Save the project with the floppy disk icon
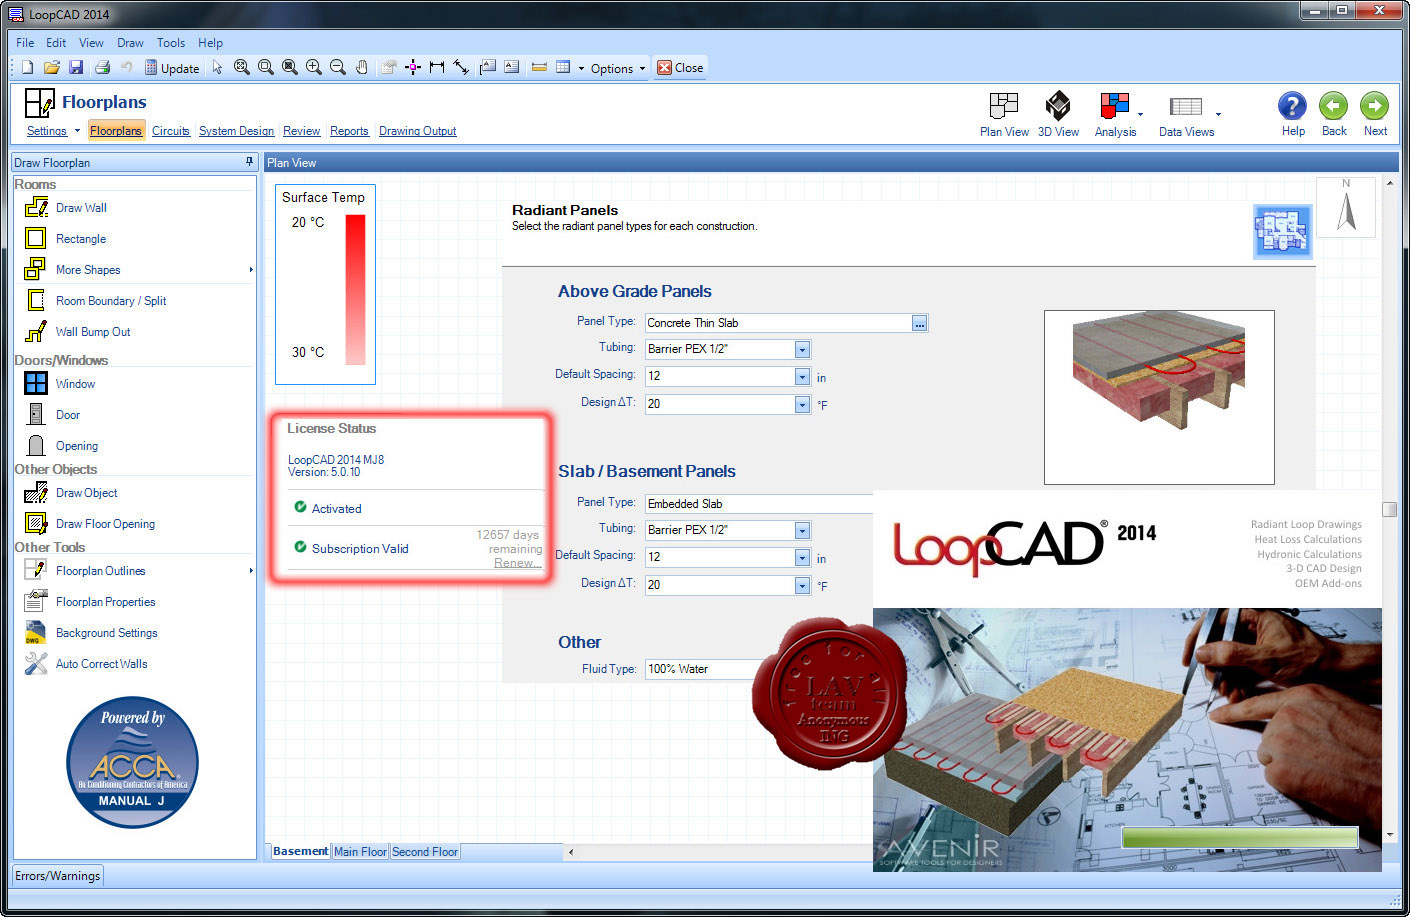Screen dimensions: 1410x917 (76, 67)
